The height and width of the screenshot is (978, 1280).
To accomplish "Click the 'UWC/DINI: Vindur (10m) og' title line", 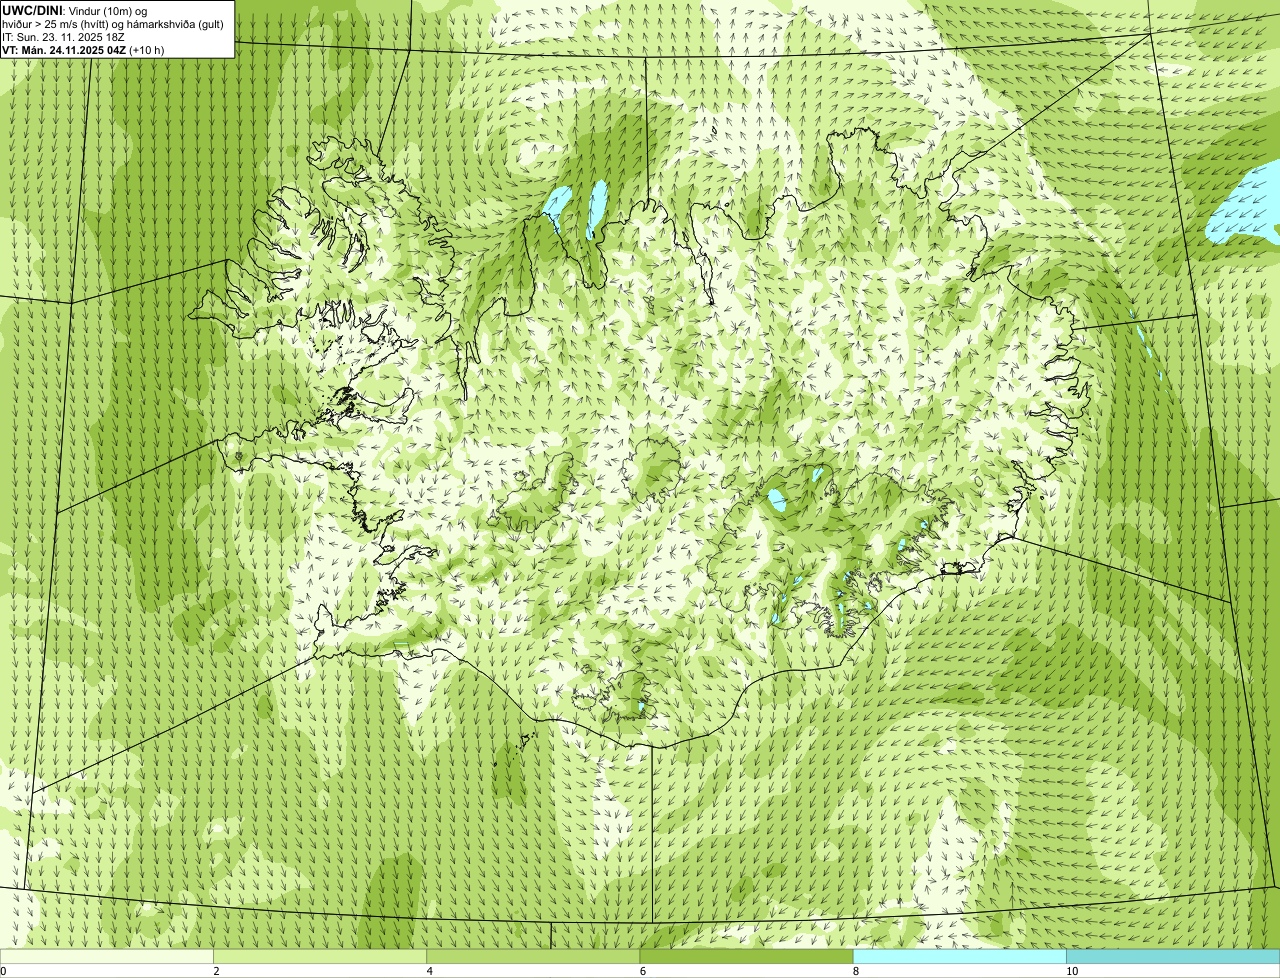I will point(75,10).
